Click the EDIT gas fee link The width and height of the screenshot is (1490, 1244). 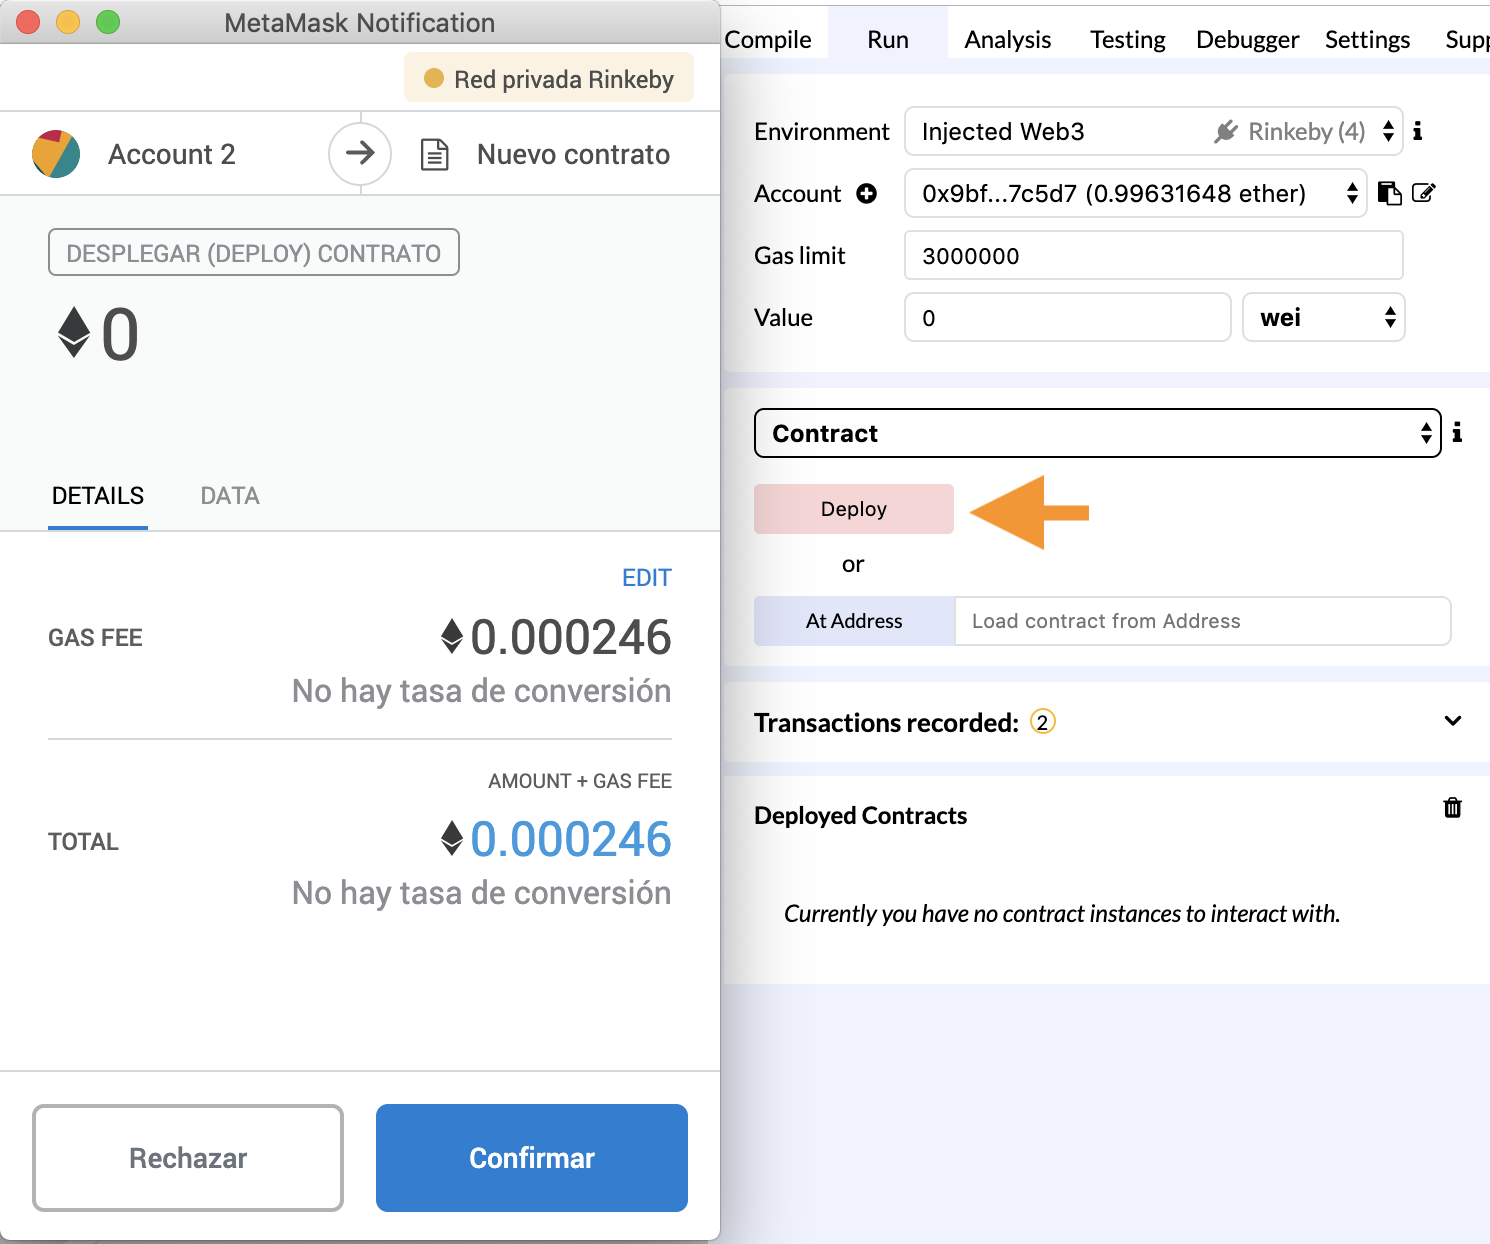(x=647, y=578)
